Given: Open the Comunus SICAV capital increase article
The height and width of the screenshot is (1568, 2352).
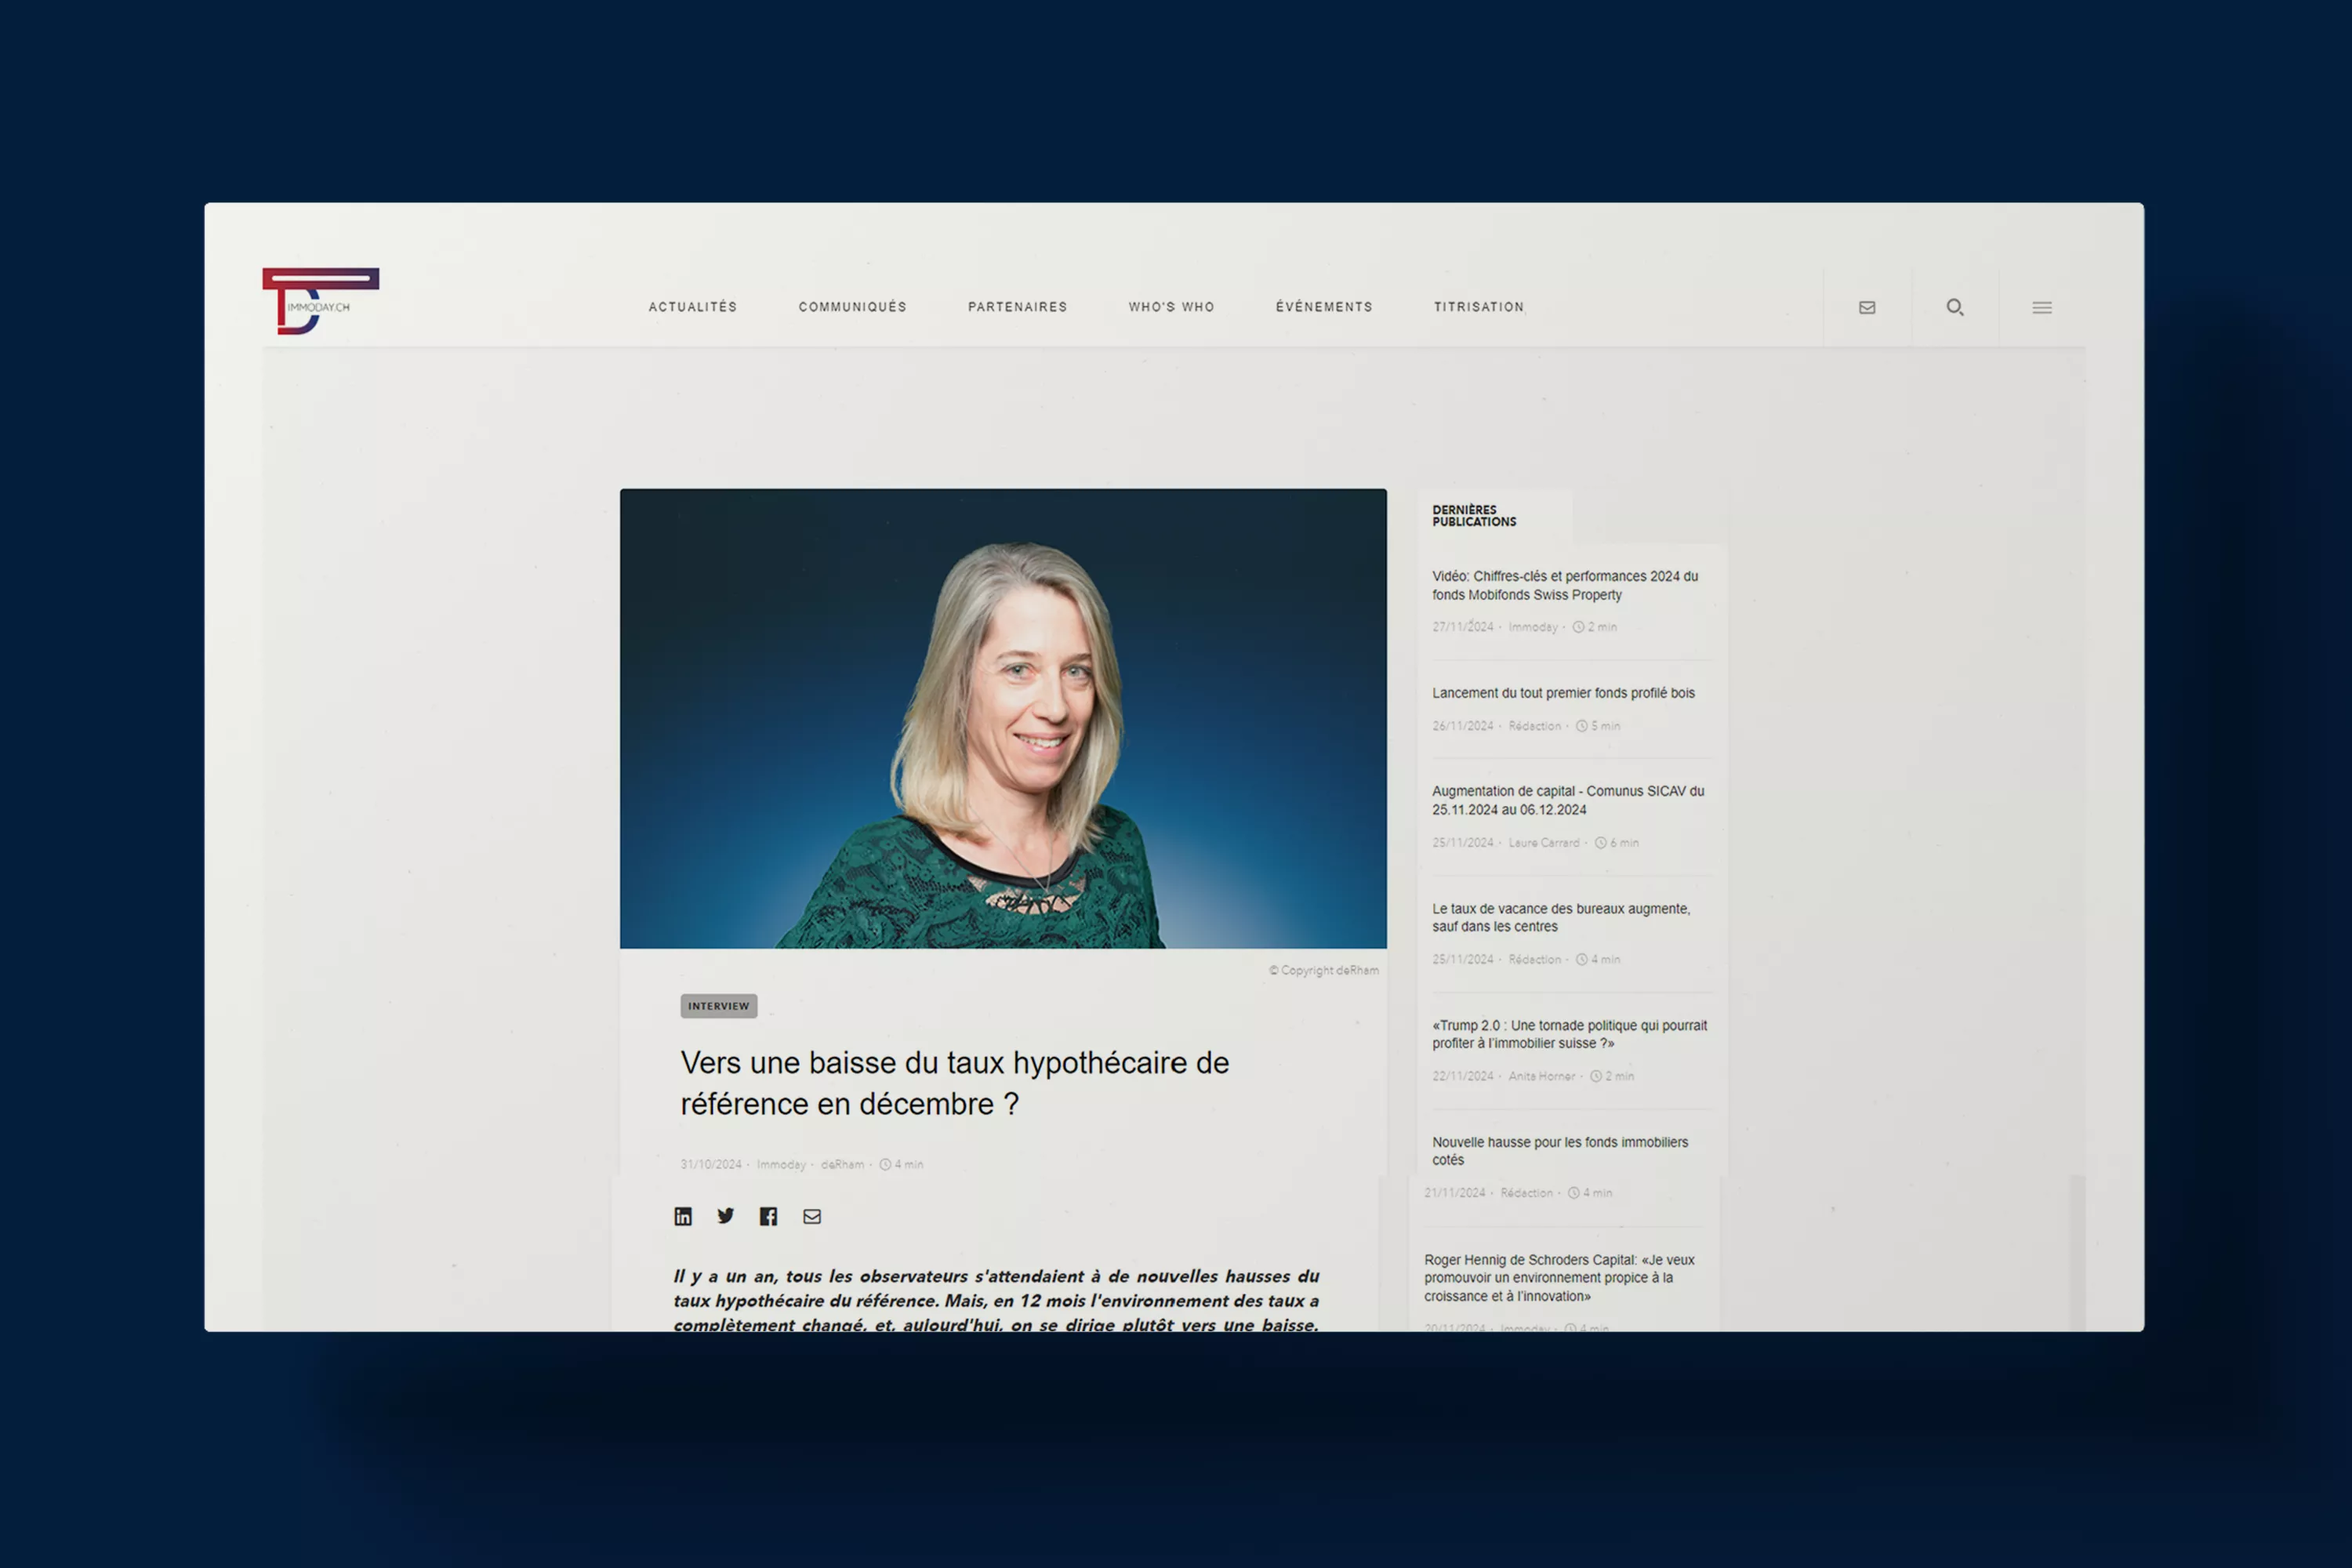Looking at the screenshot, I should click(x=1568, y=800).
